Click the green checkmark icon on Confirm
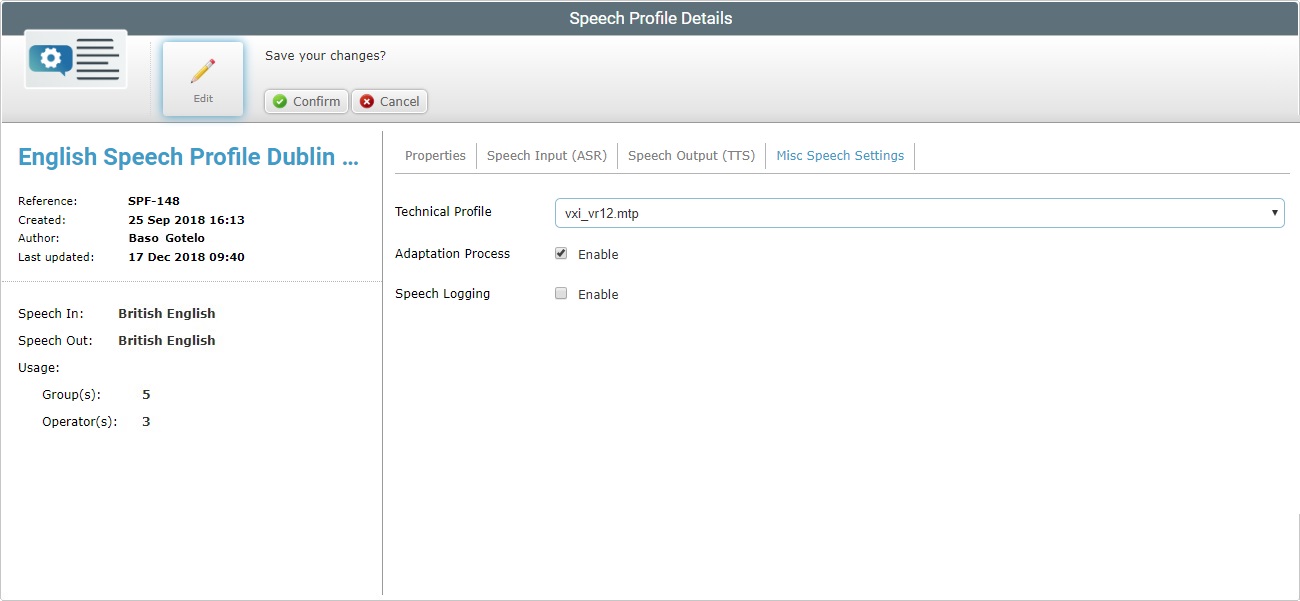Viewport: 1300px width, 601px height. point(278,101)
